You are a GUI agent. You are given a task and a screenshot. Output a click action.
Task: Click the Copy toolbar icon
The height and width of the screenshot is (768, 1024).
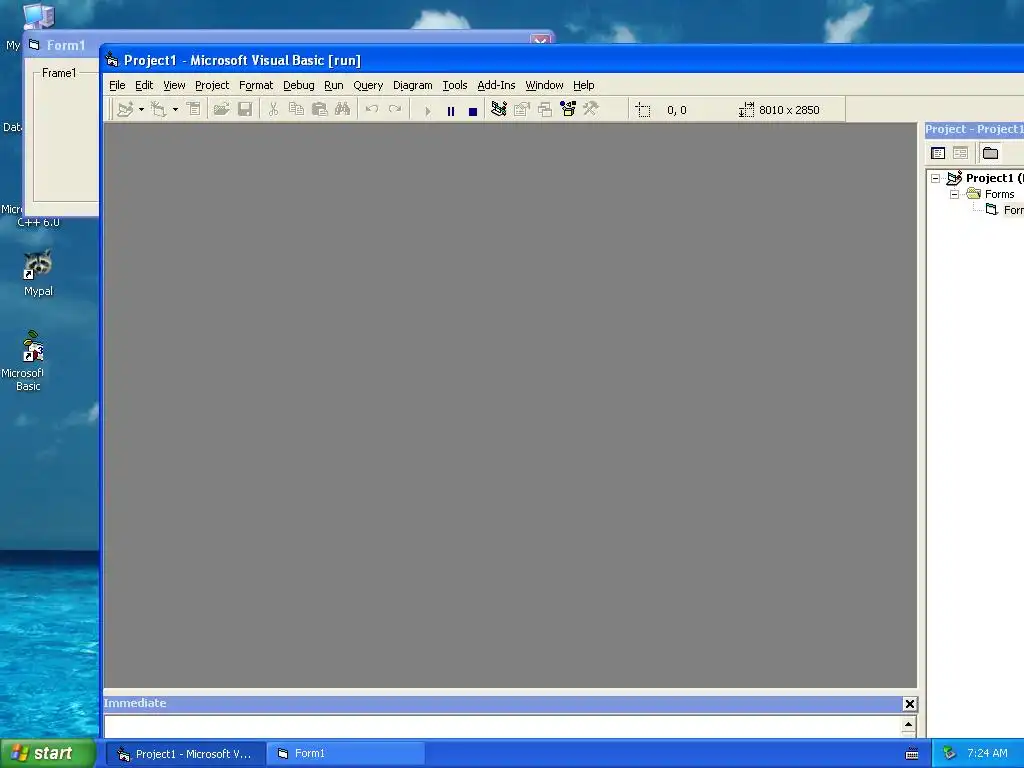coord(296,110)
